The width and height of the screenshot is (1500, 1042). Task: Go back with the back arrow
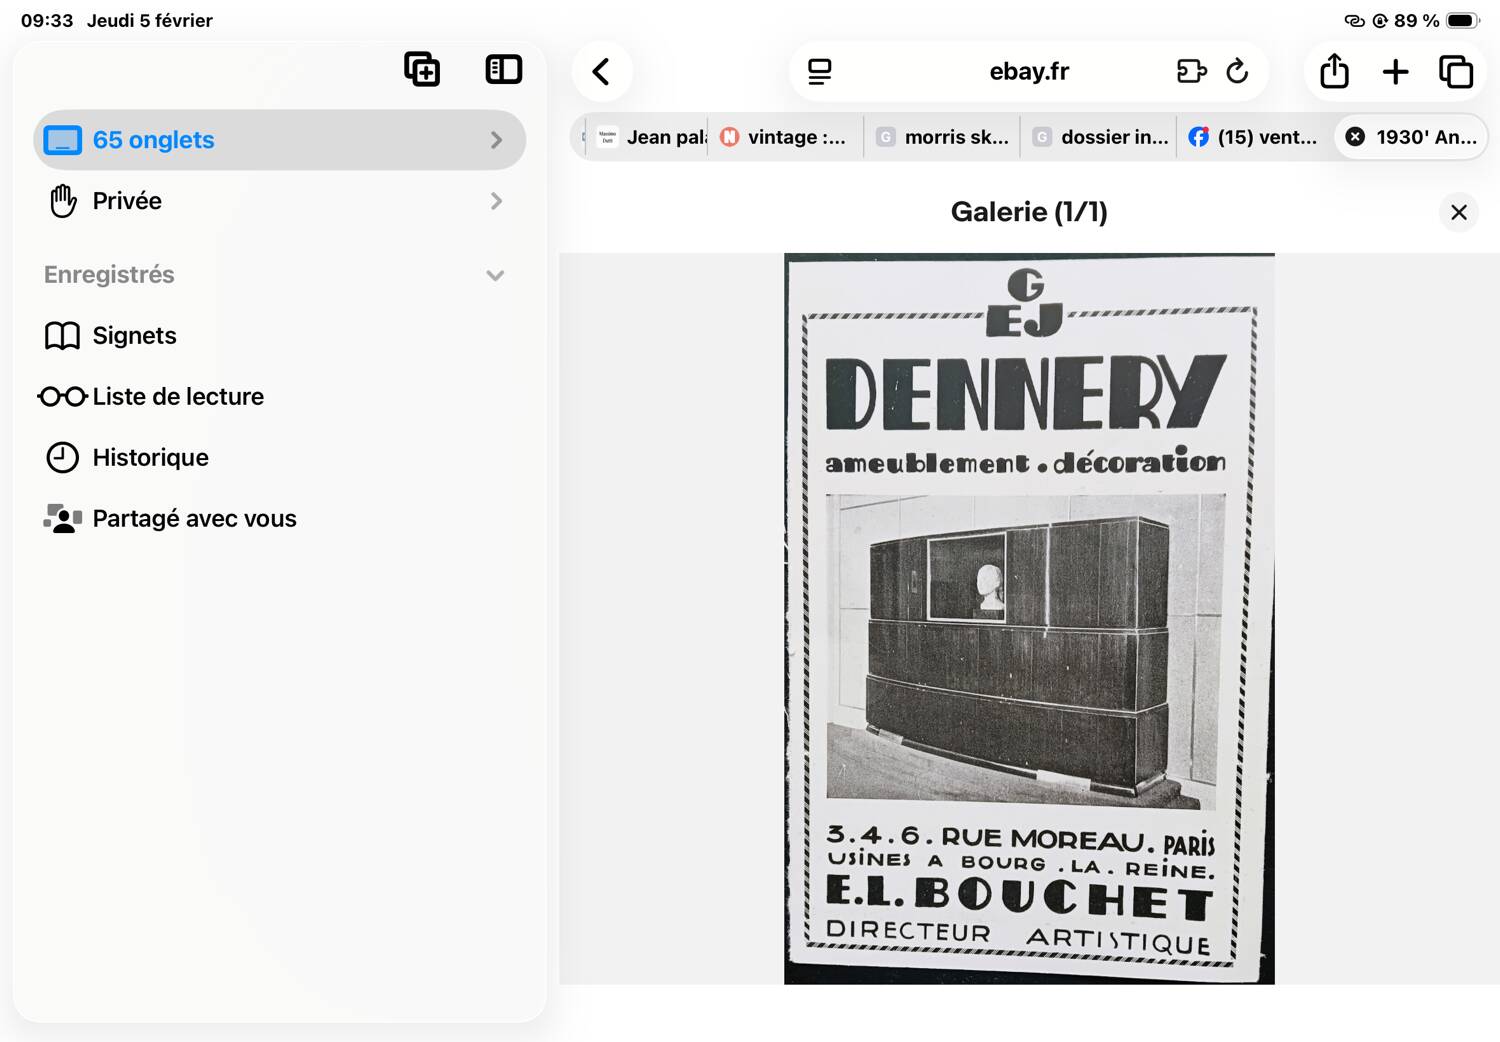601,72
